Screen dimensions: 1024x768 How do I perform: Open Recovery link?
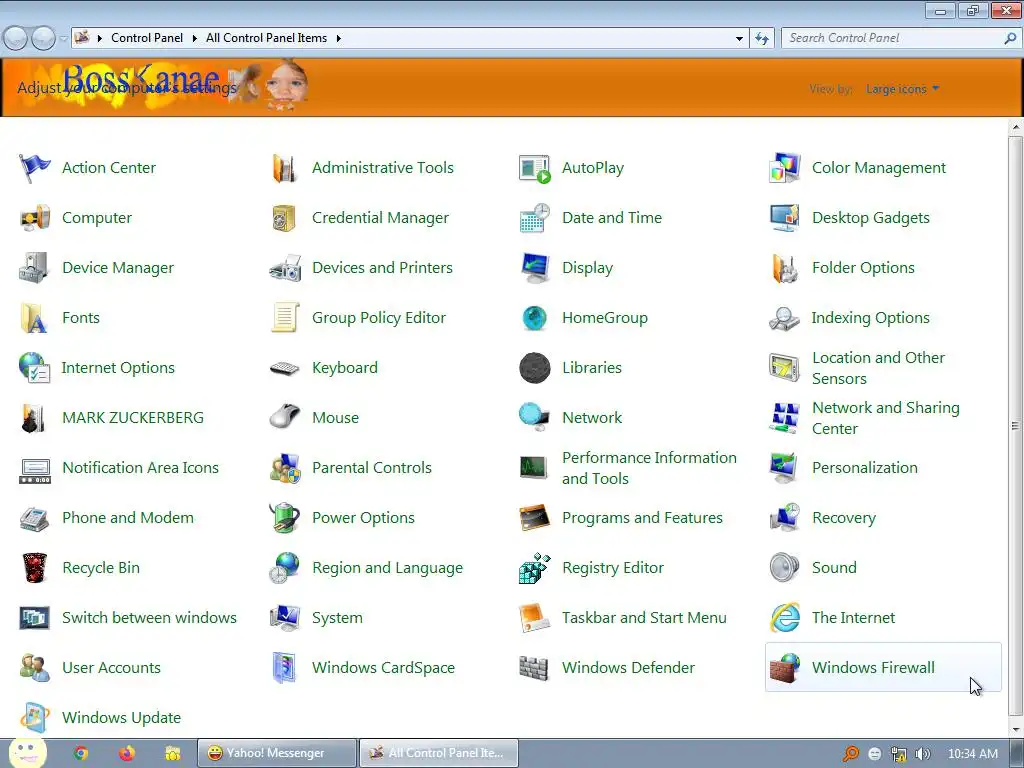coord(844,518)
